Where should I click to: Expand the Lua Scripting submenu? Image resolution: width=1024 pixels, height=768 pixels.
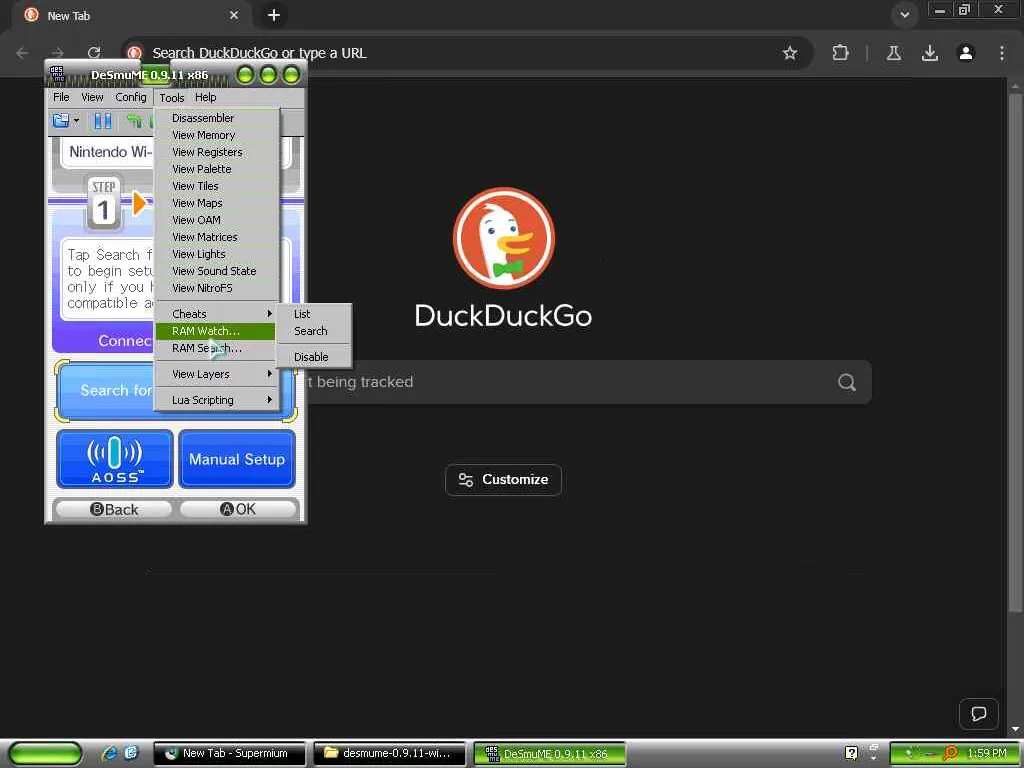(x=217, y=400)
